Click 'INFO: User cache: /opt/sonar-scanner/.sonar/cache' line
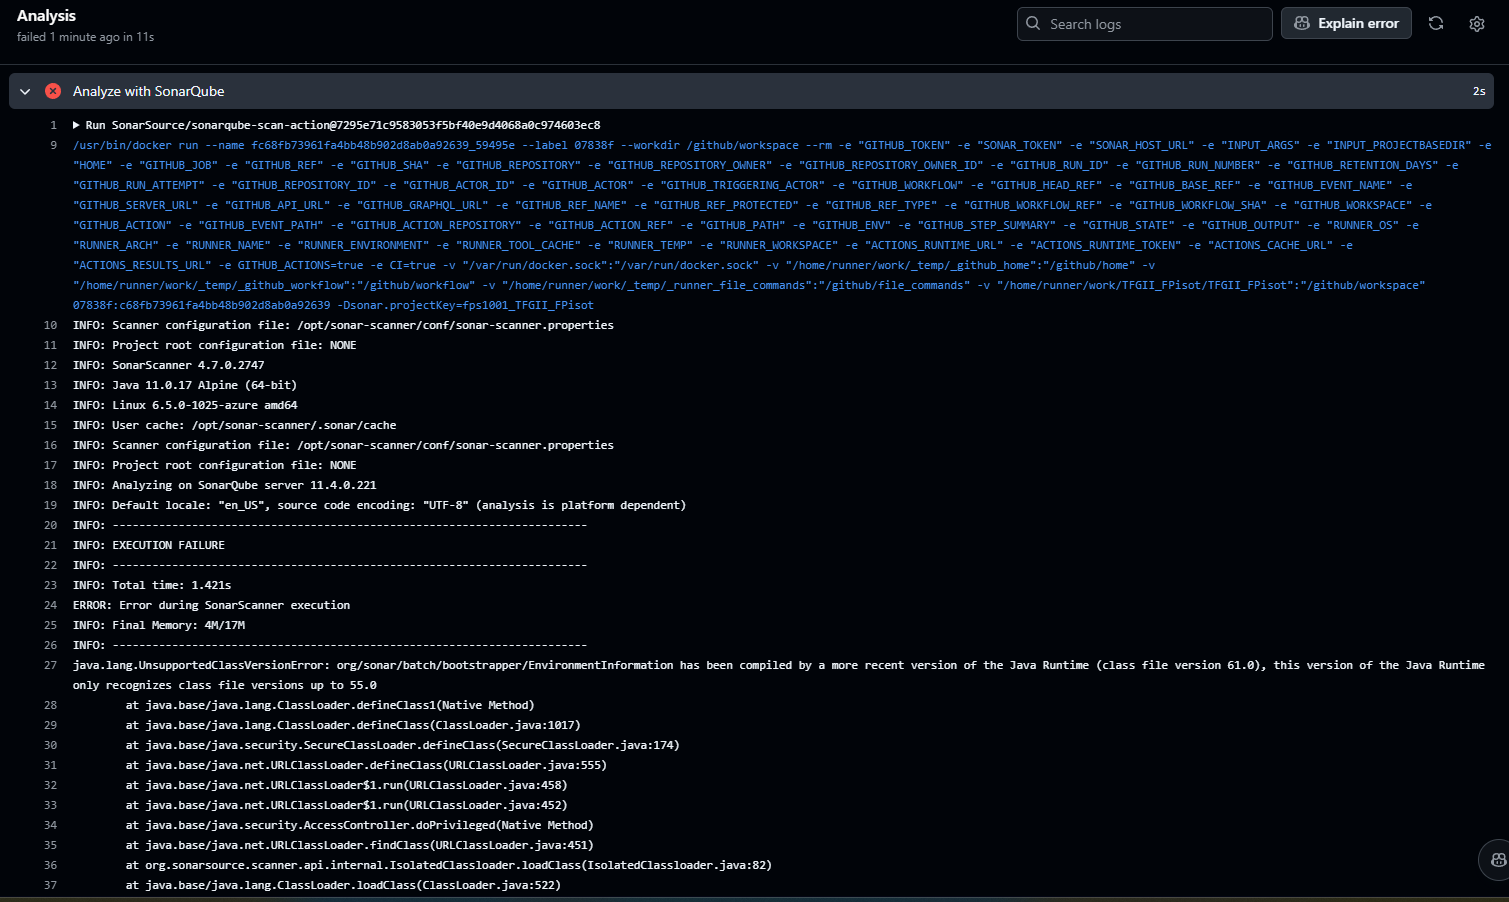 coord(235,425)
